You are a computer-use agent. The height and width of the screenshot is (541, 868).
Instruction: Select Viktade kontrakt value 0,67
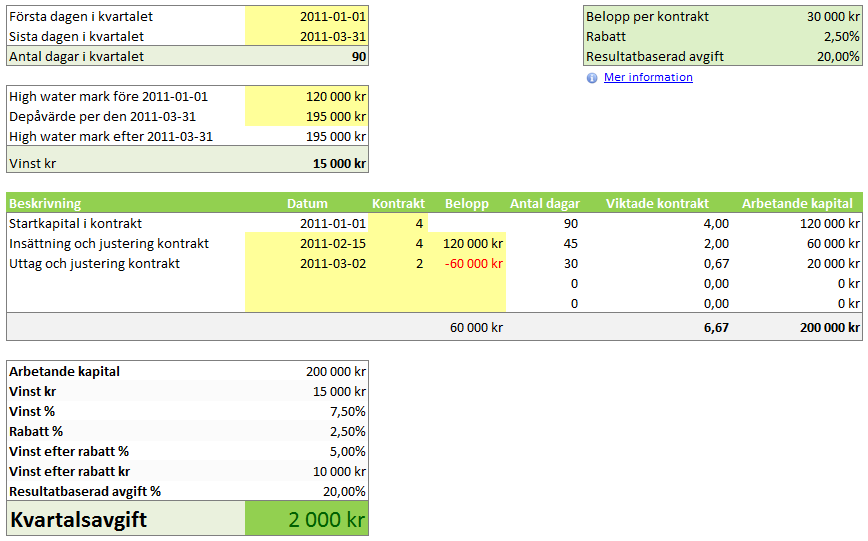pyautogui.click(x=716, y=263)
